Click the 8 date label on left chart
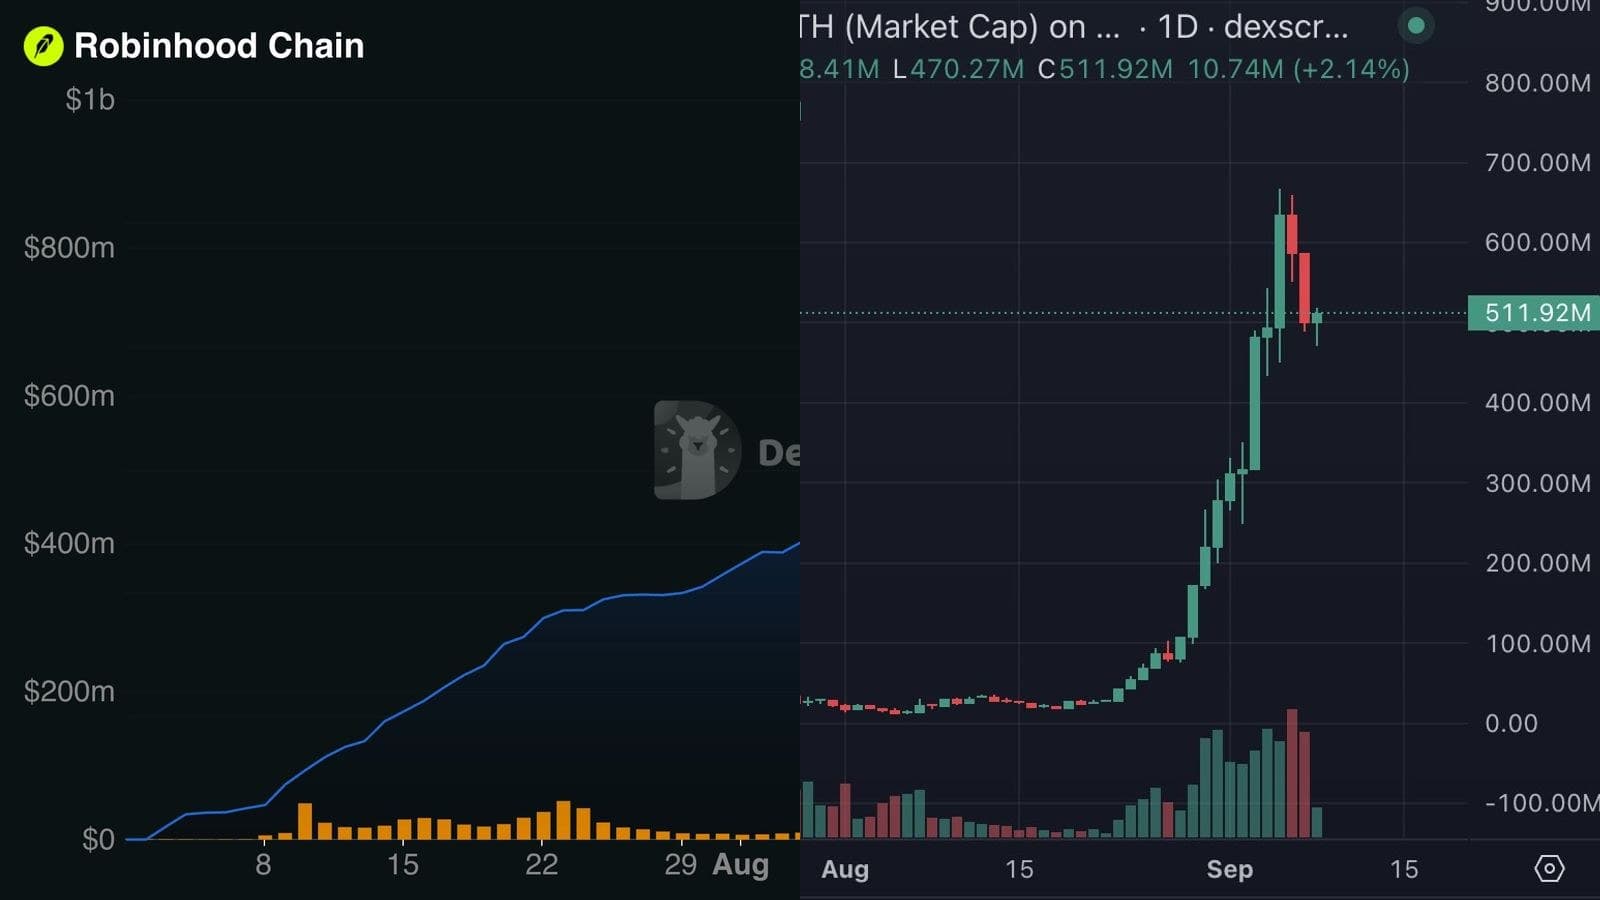Screen dimensions: 1600x900 (x=263, y=865)
